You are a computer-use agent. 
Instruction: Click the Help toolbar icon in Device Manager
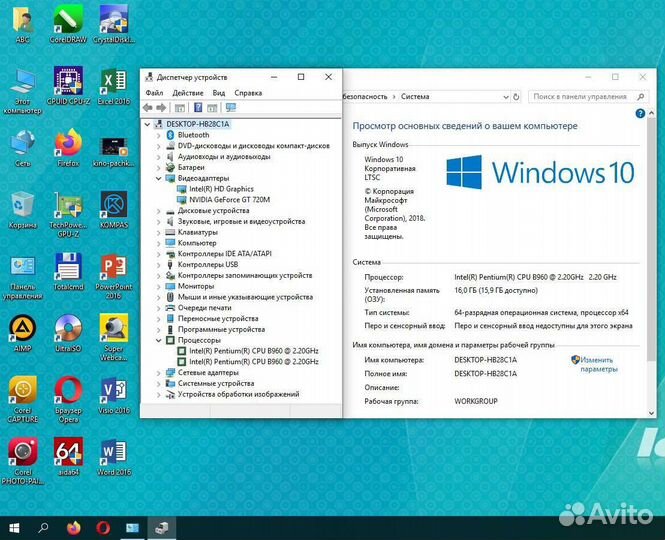198,108
